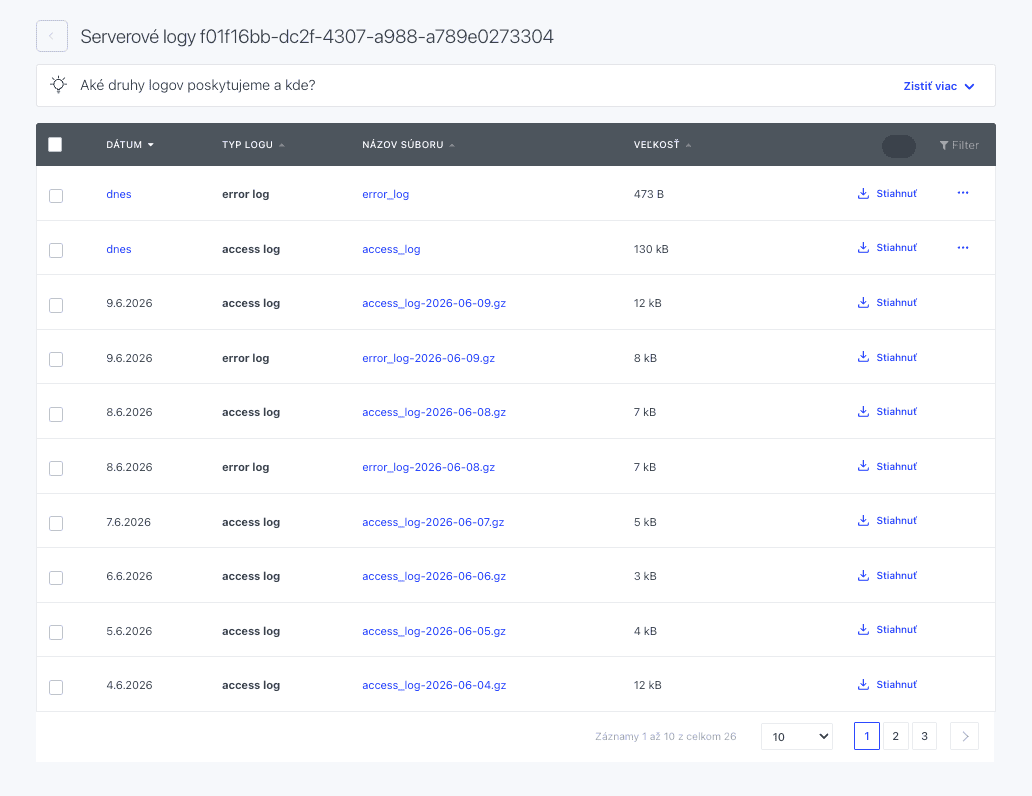This screenshot has height=796, width=1032.
Task: Check the access_log-2026-06-05.gz row
Action: pyautogui.click(x=56, y=632)
